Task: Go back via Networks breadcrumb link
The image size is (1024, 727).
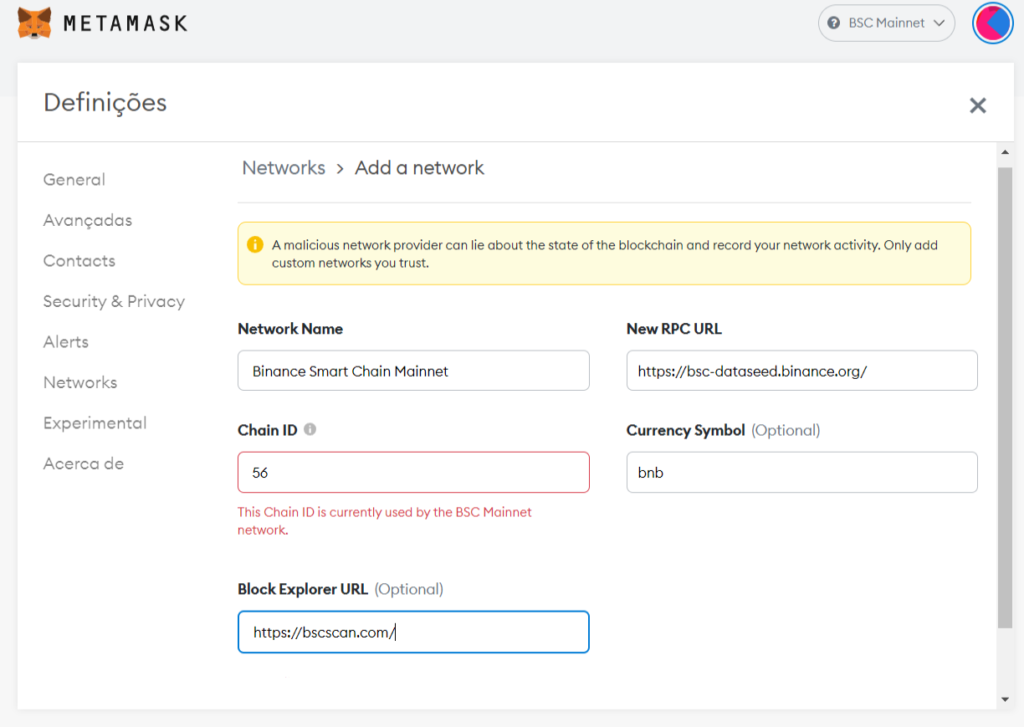Action: (283, 168)
